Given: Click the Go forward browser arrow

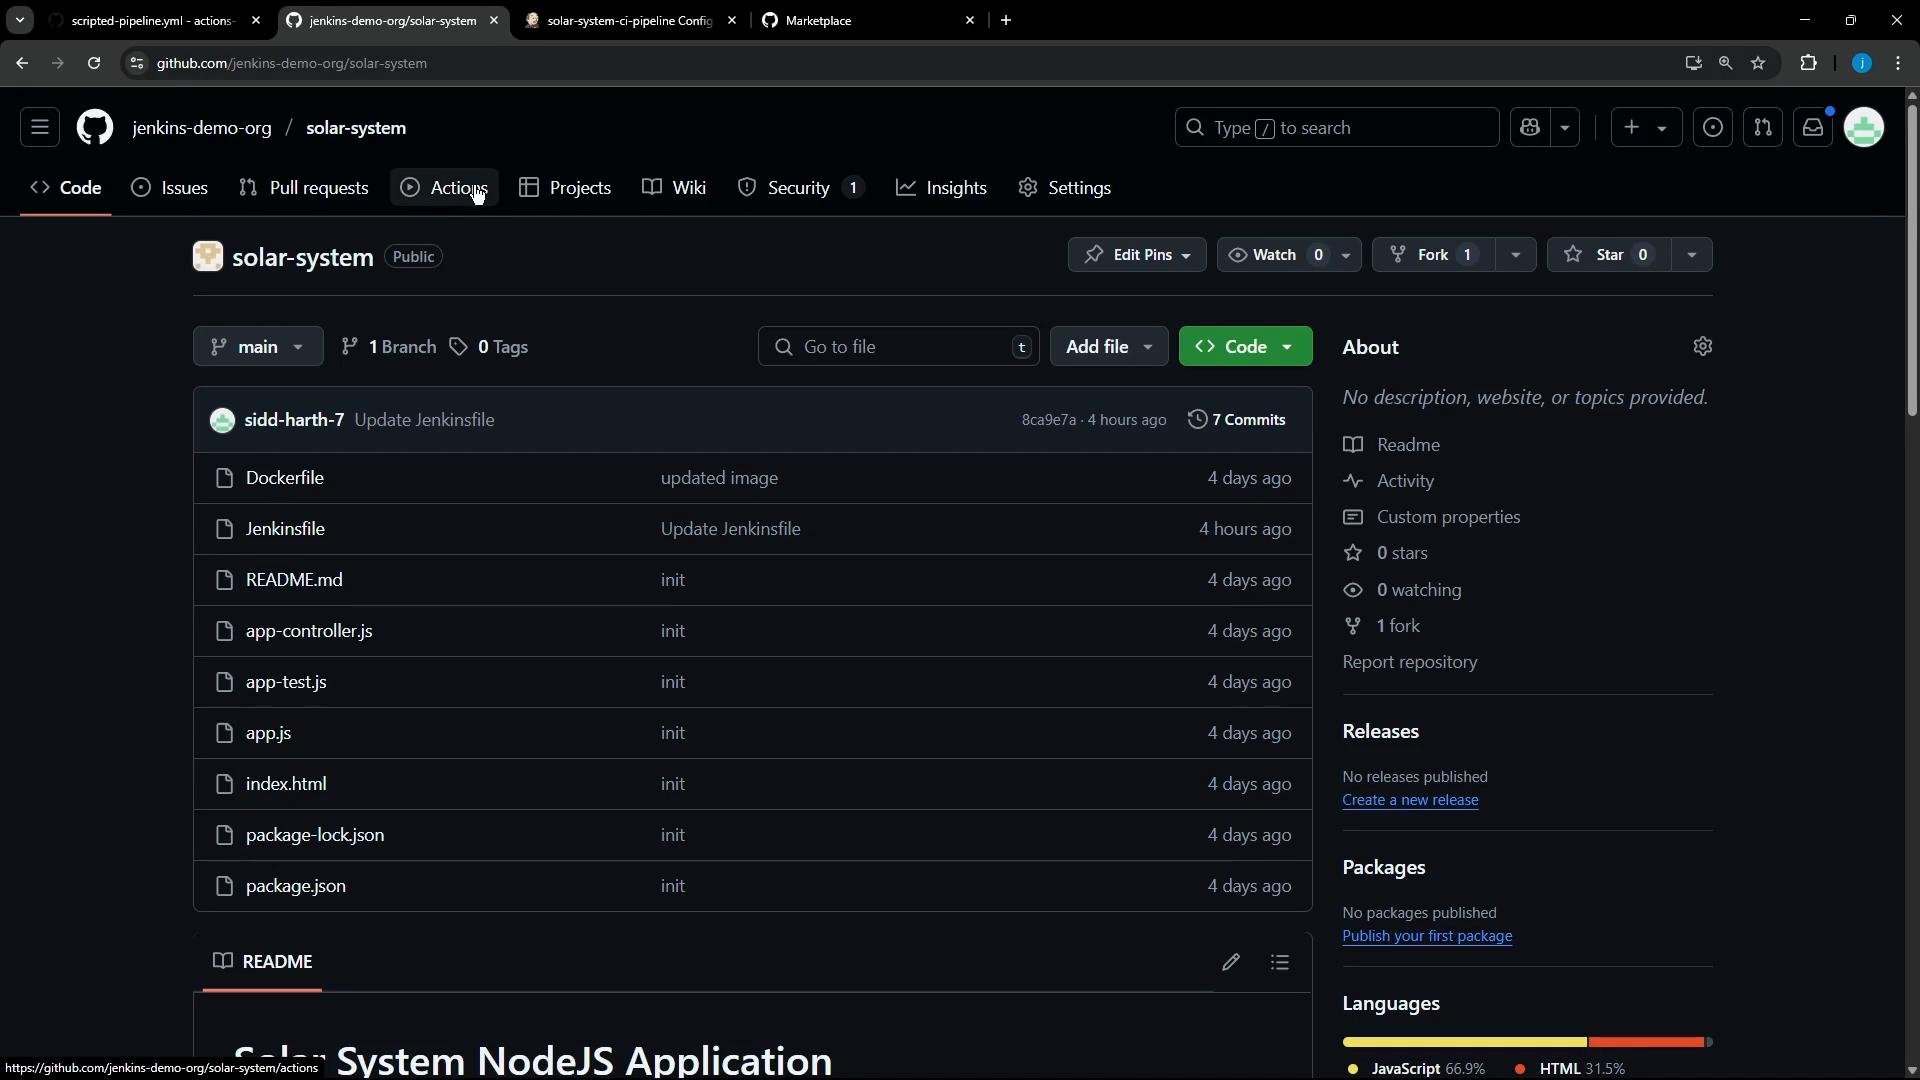Looking at the screenshot, I should coord(57,63).
